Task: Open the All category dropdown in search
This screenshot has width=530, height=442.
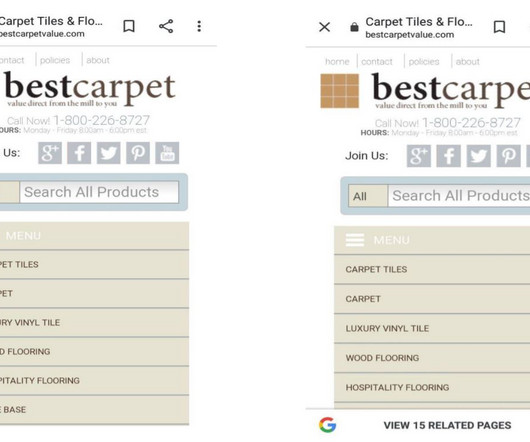Action: click(368, 196)
